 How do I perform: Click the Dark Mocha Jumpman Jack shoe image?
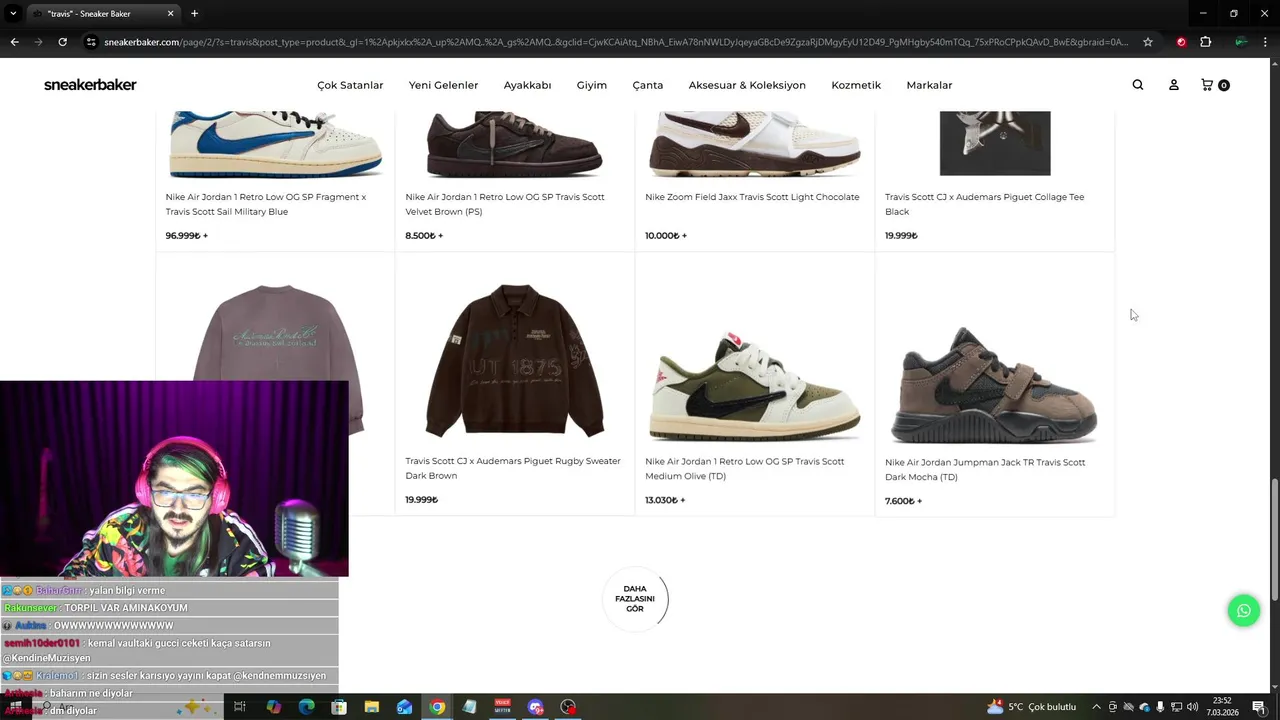[994, 385]
